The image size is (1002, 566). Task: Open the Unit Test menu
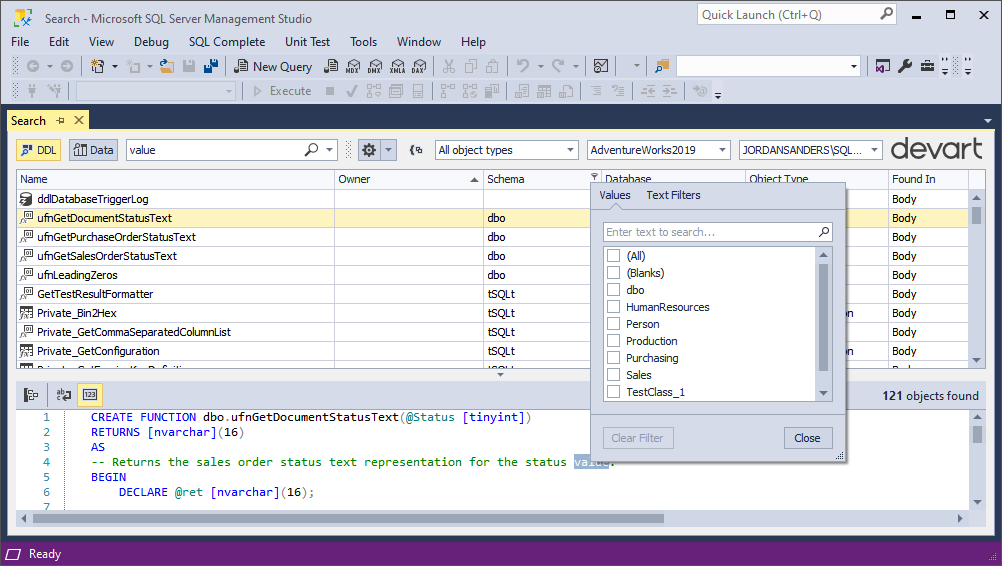307,42
